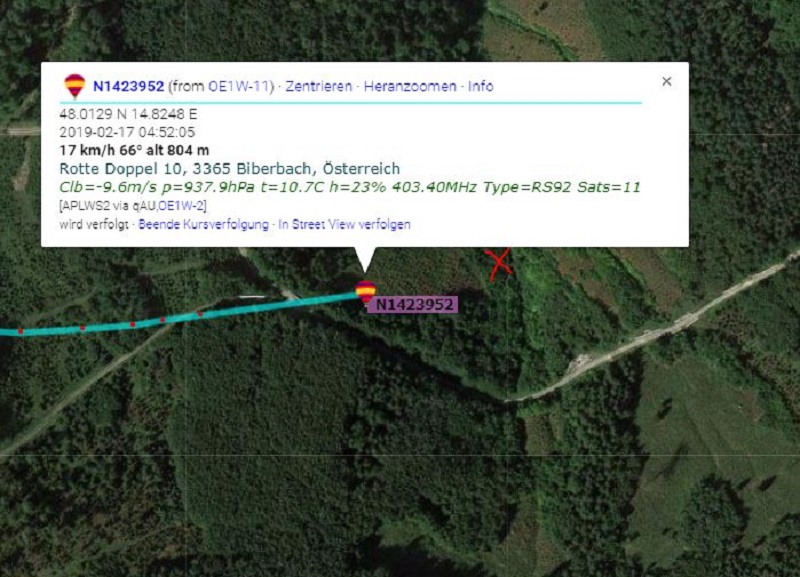This screenshot has width=800, height=577.
Task: Open the bold N1423952 station link
Action: click(x=129, y=86)
